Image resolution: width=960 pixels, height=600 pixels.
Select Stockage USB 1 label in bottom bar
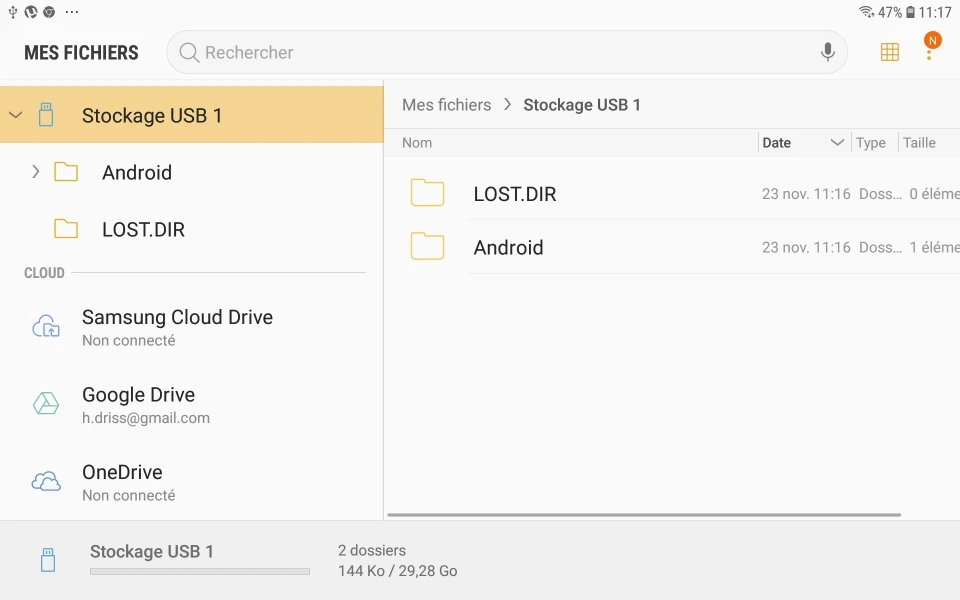(x=152, y=552)
